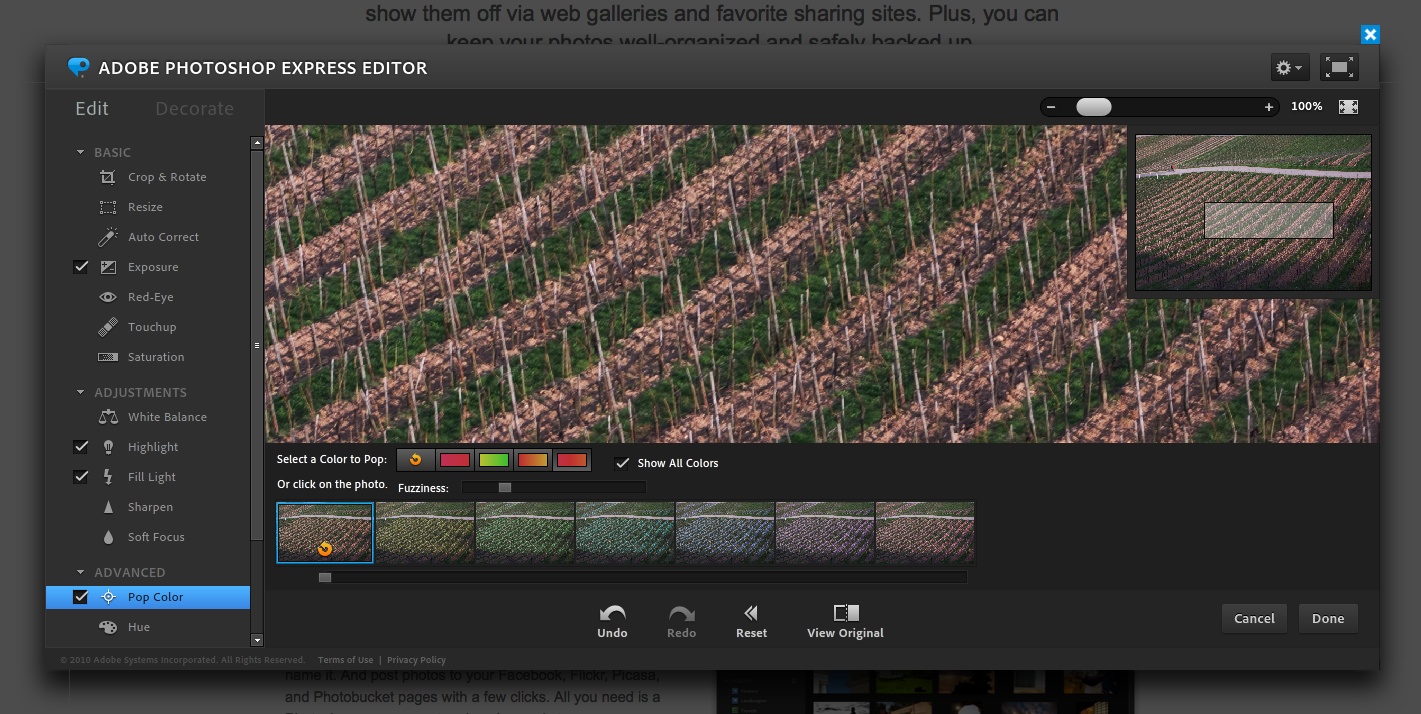Select the orange color swatch
This screenshot has height=714, width=1421.
pos(532,460)
